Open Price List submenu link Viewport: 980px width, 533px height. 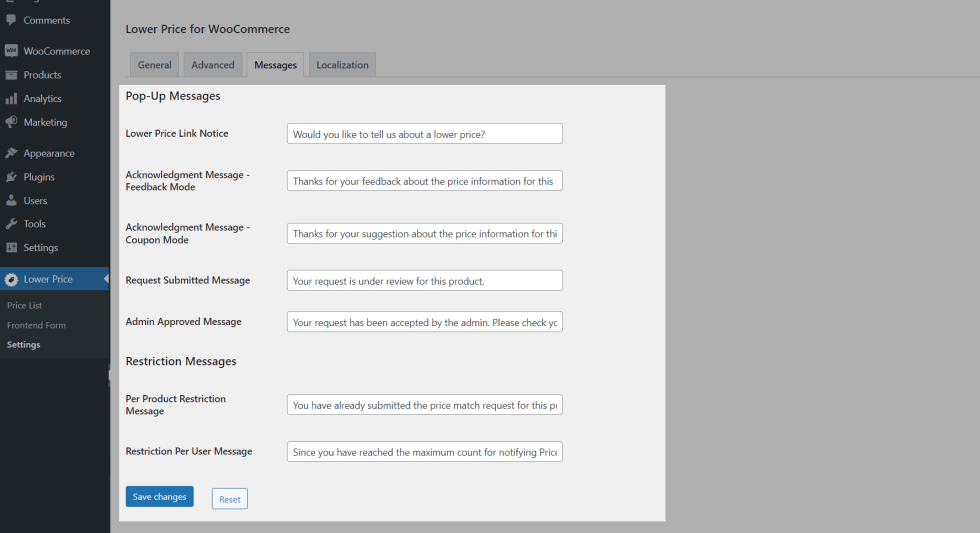(24, 305)
